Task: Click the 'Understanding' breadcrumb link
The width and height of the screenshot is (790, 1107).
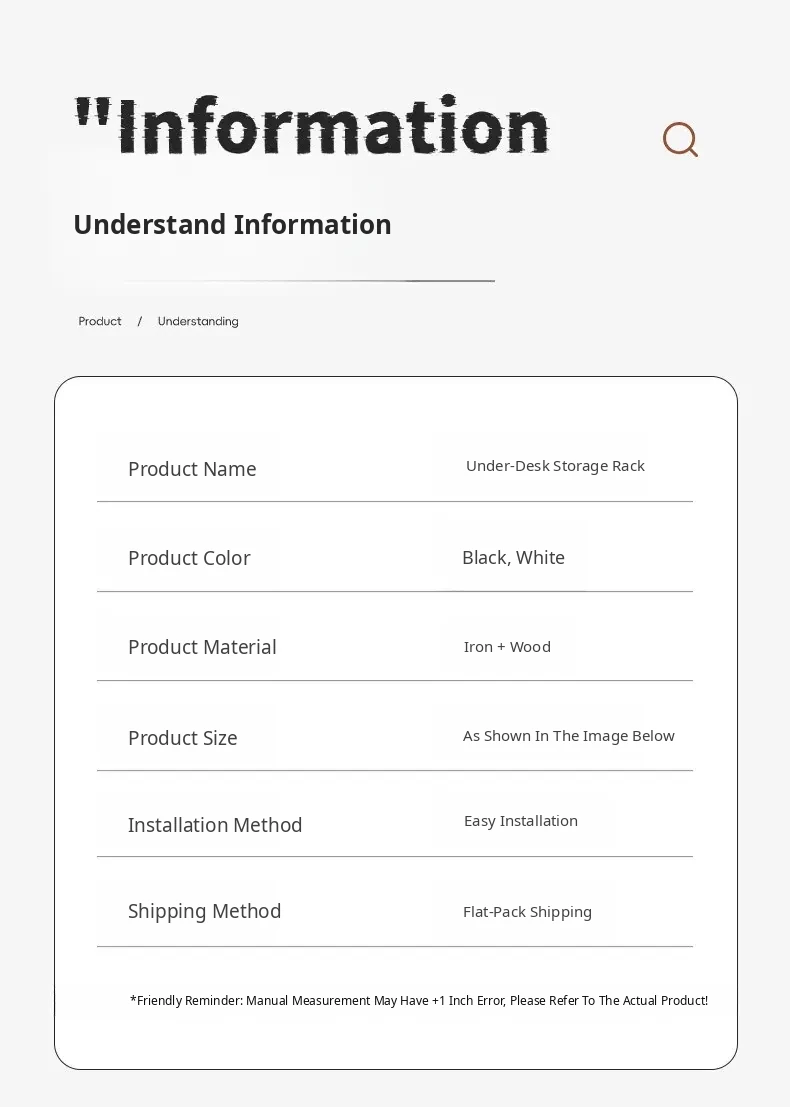Action: (198, 321)
